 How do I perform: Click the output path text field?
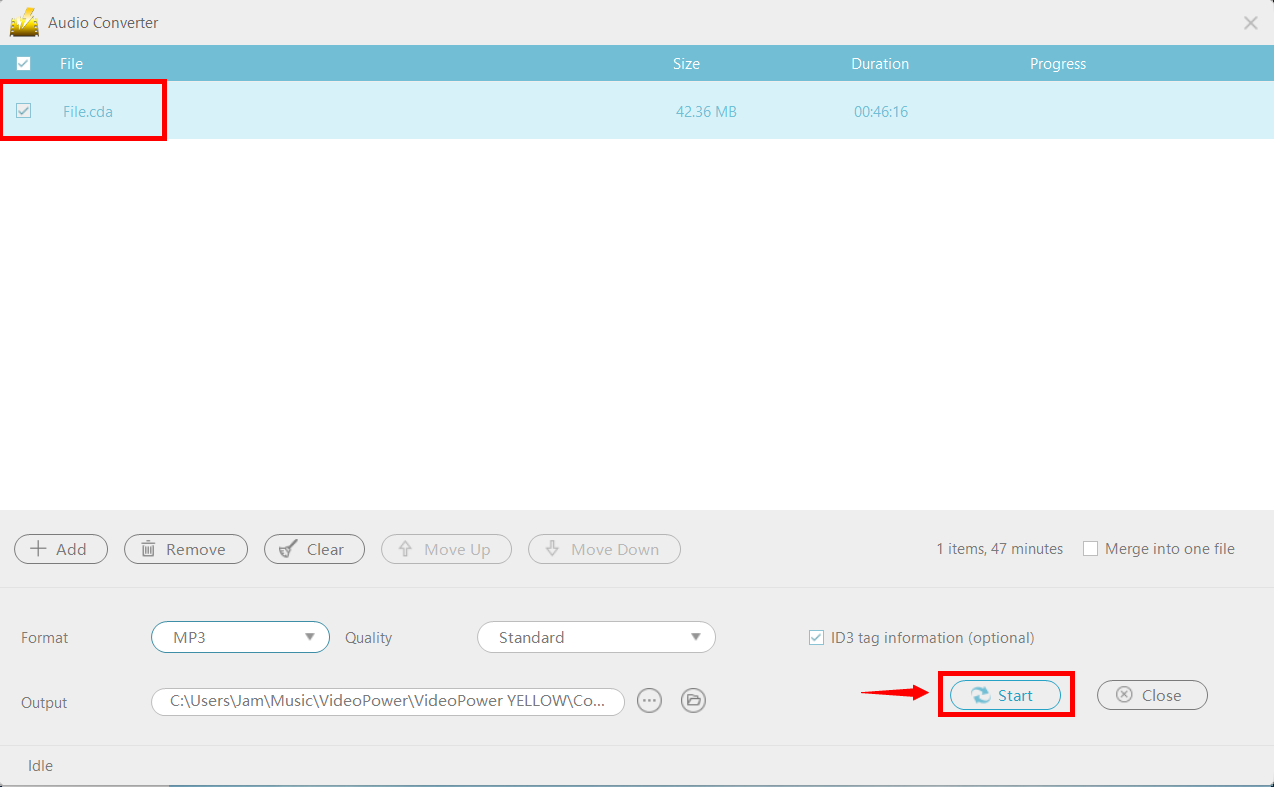click(387, 700)
